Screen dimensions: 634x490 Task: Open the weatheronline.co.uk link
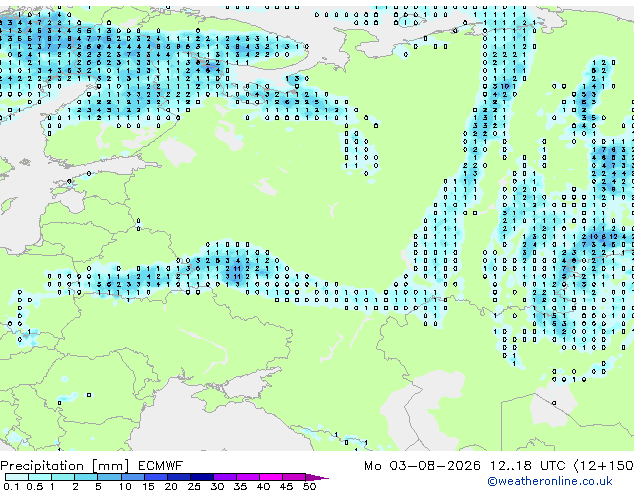coord(550,481)
